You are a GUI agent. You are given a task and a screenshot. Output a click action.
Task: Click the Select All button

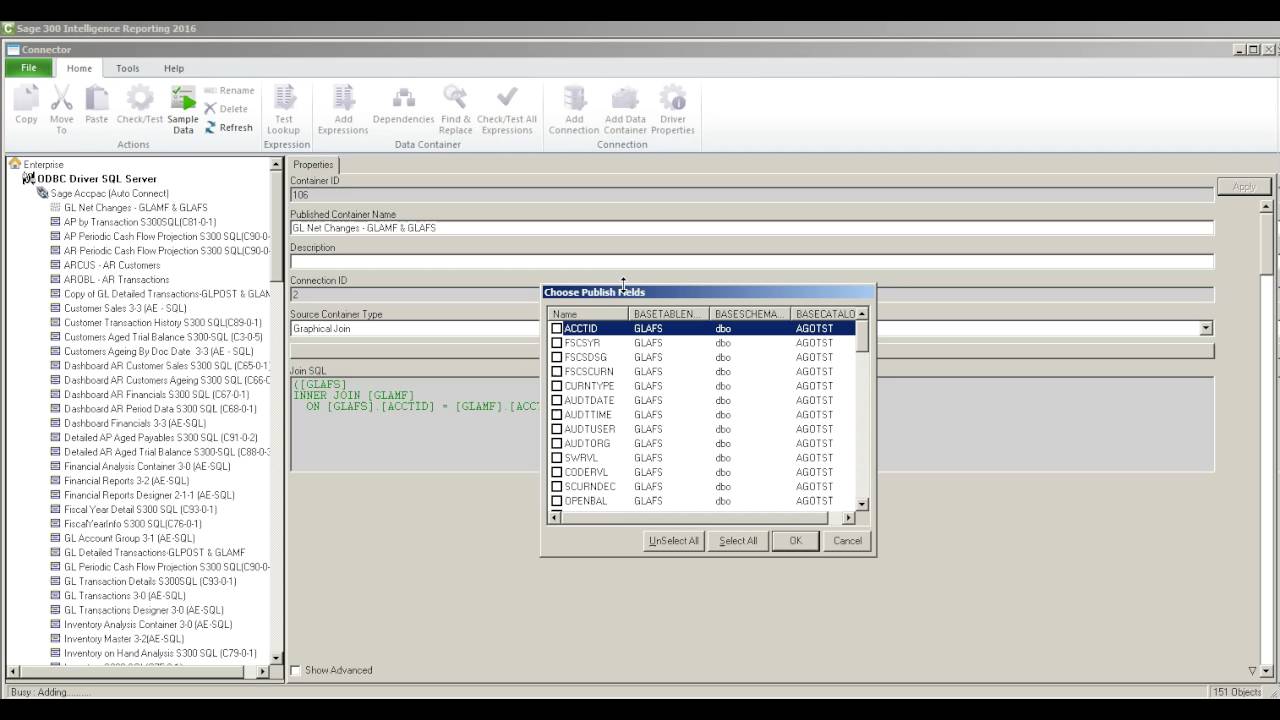coord(738,541)
